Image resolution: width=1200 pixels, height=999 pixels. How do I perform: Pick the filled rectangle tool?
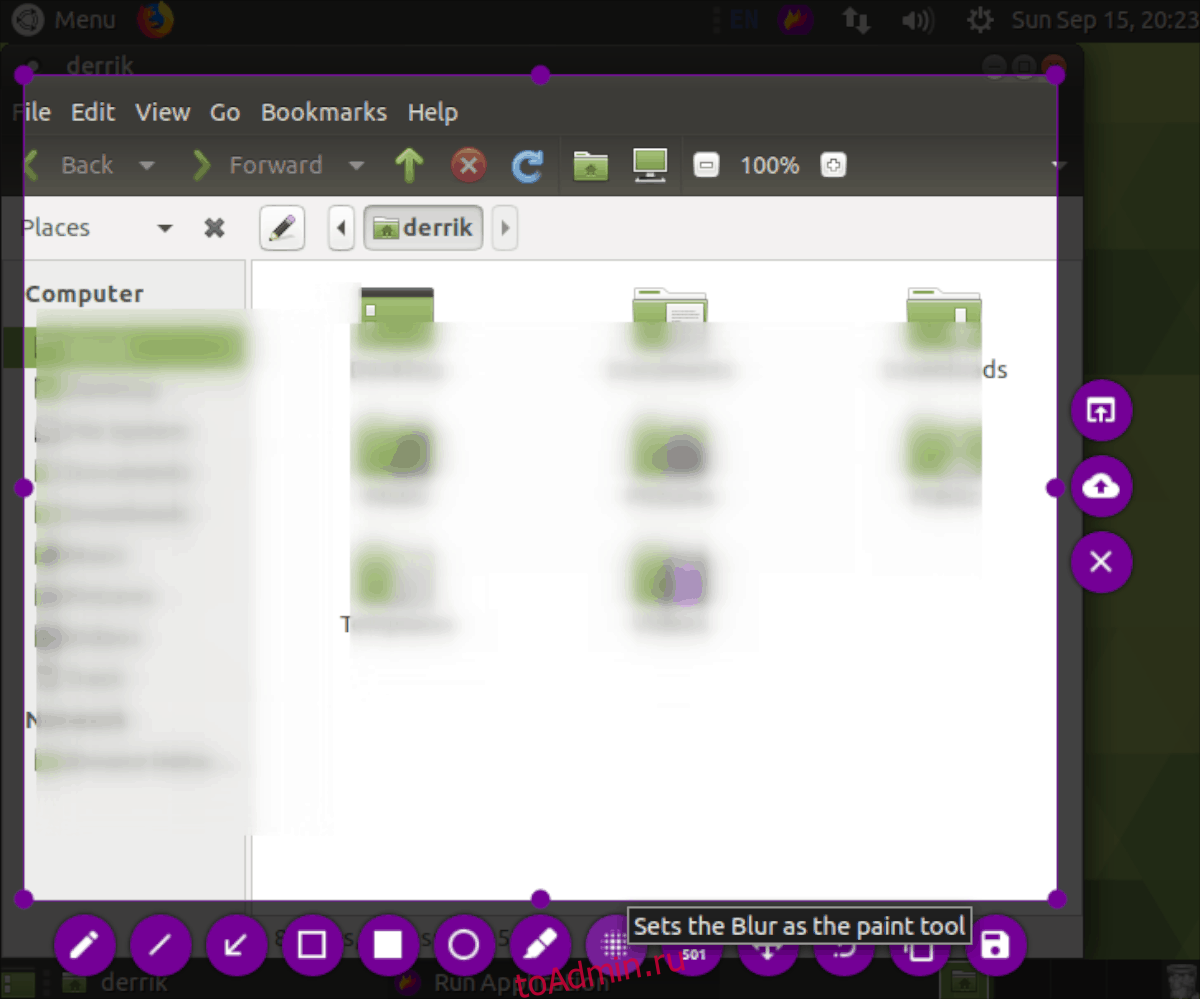tap(388, 945)
